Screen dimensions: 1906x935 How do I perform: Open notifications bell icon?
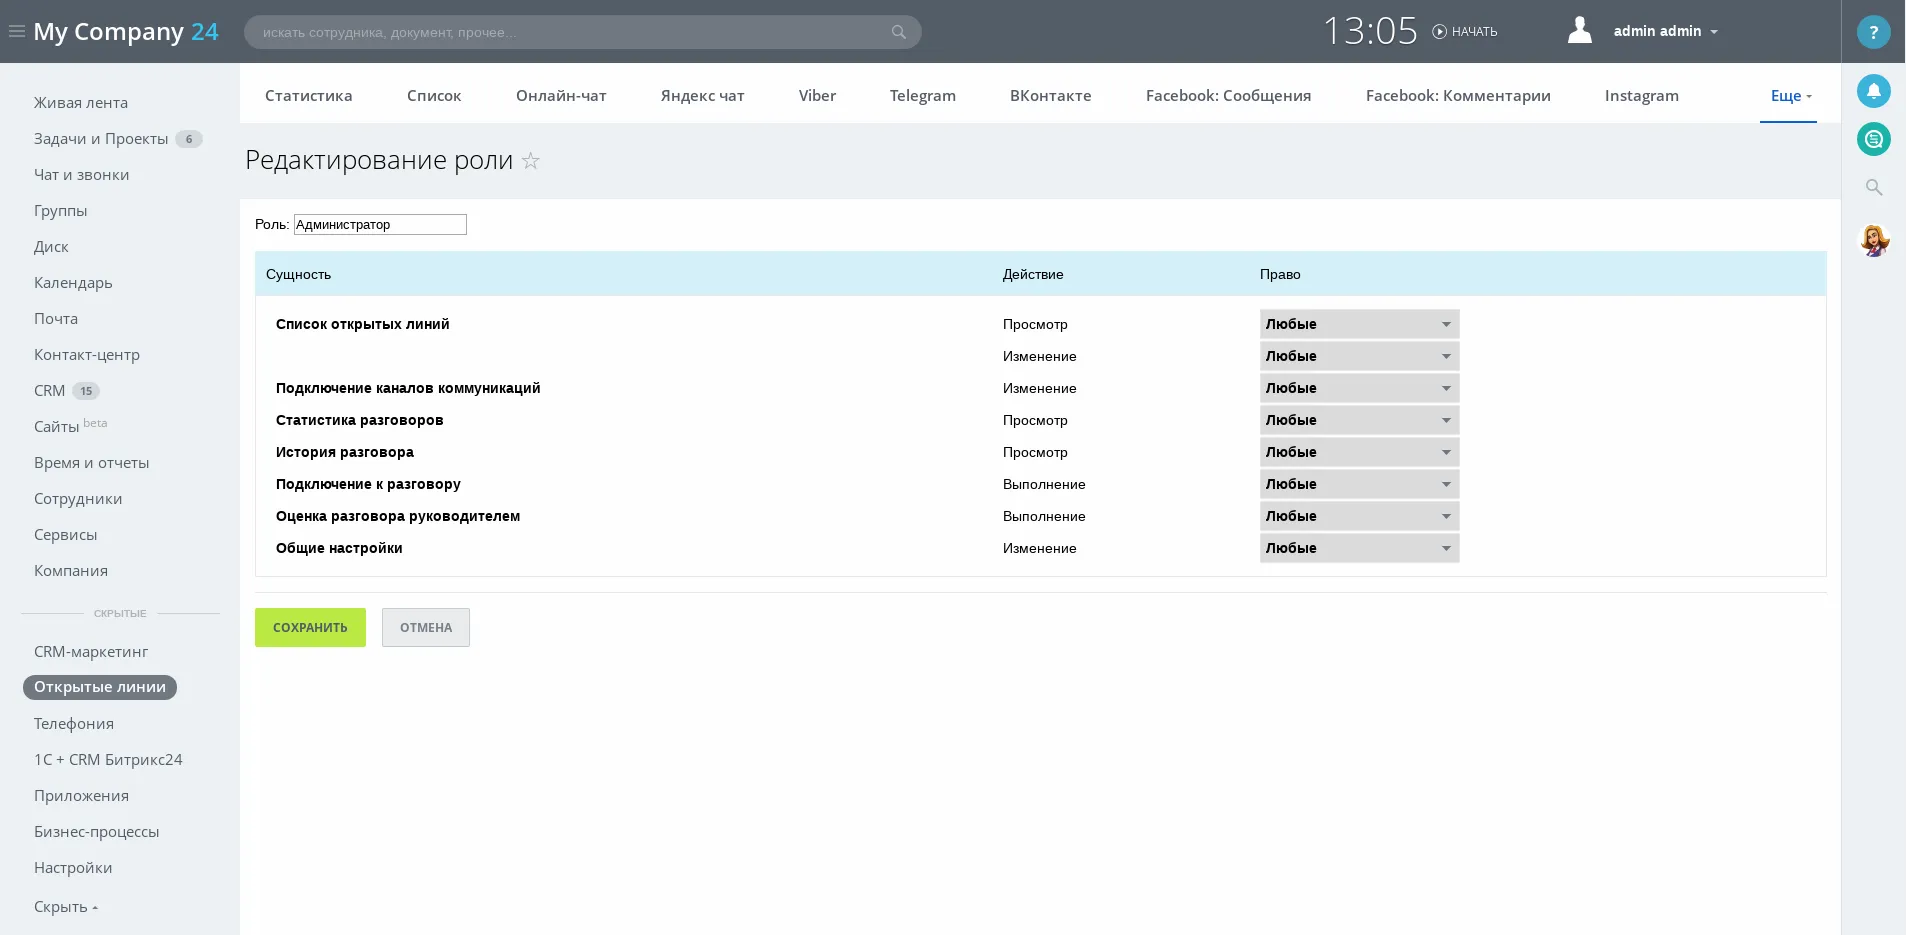1873,91
